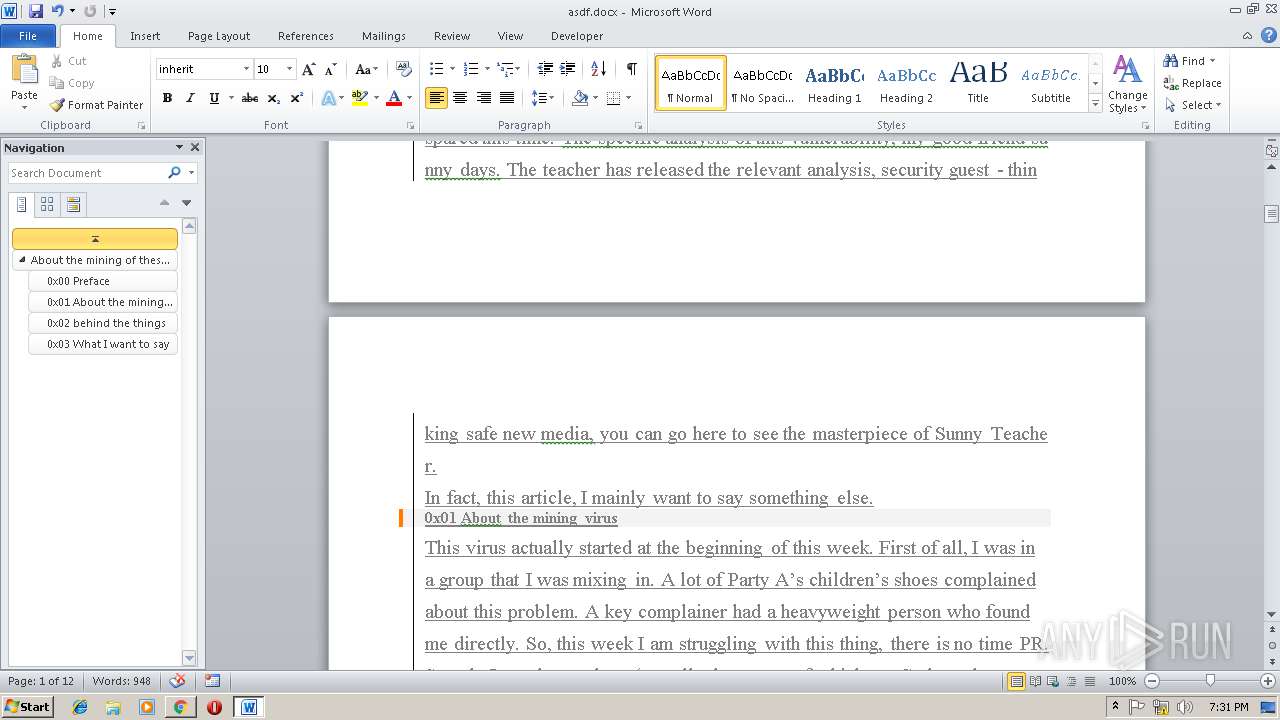Screen dimensions: 1280x720
Task: Open the bullets list dropdown arrow
Action: point(453,69)
